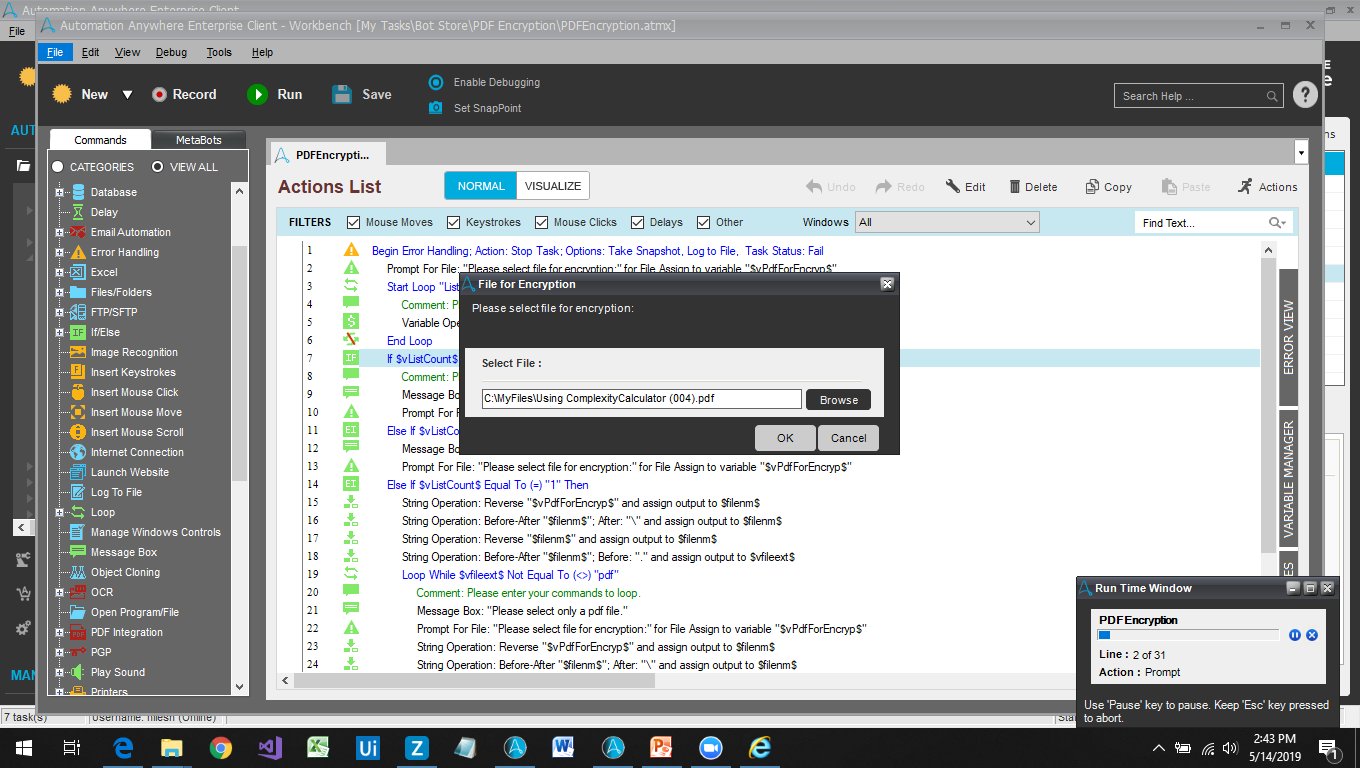Click the Record button in toolbar
Image resolution: width=1360 pixels, height=768 pixels.
(x=184, y=95)
